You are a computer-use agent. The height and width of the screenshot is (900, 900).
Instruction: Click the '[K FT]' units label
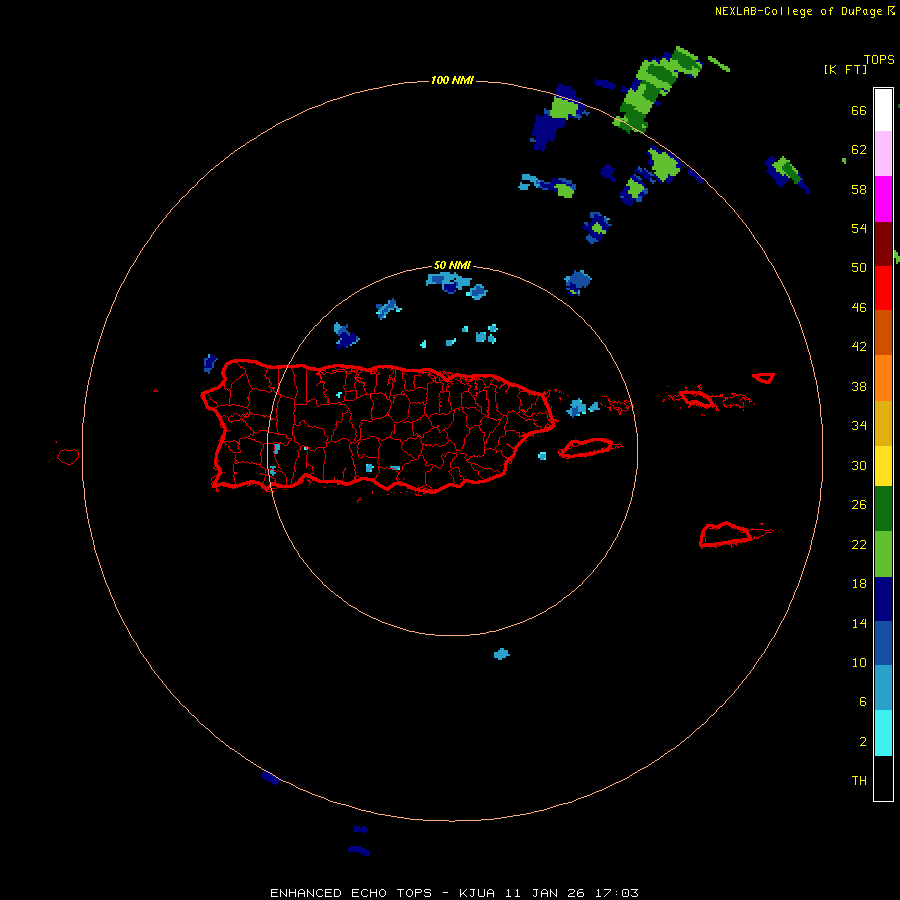tap(845, 69)
